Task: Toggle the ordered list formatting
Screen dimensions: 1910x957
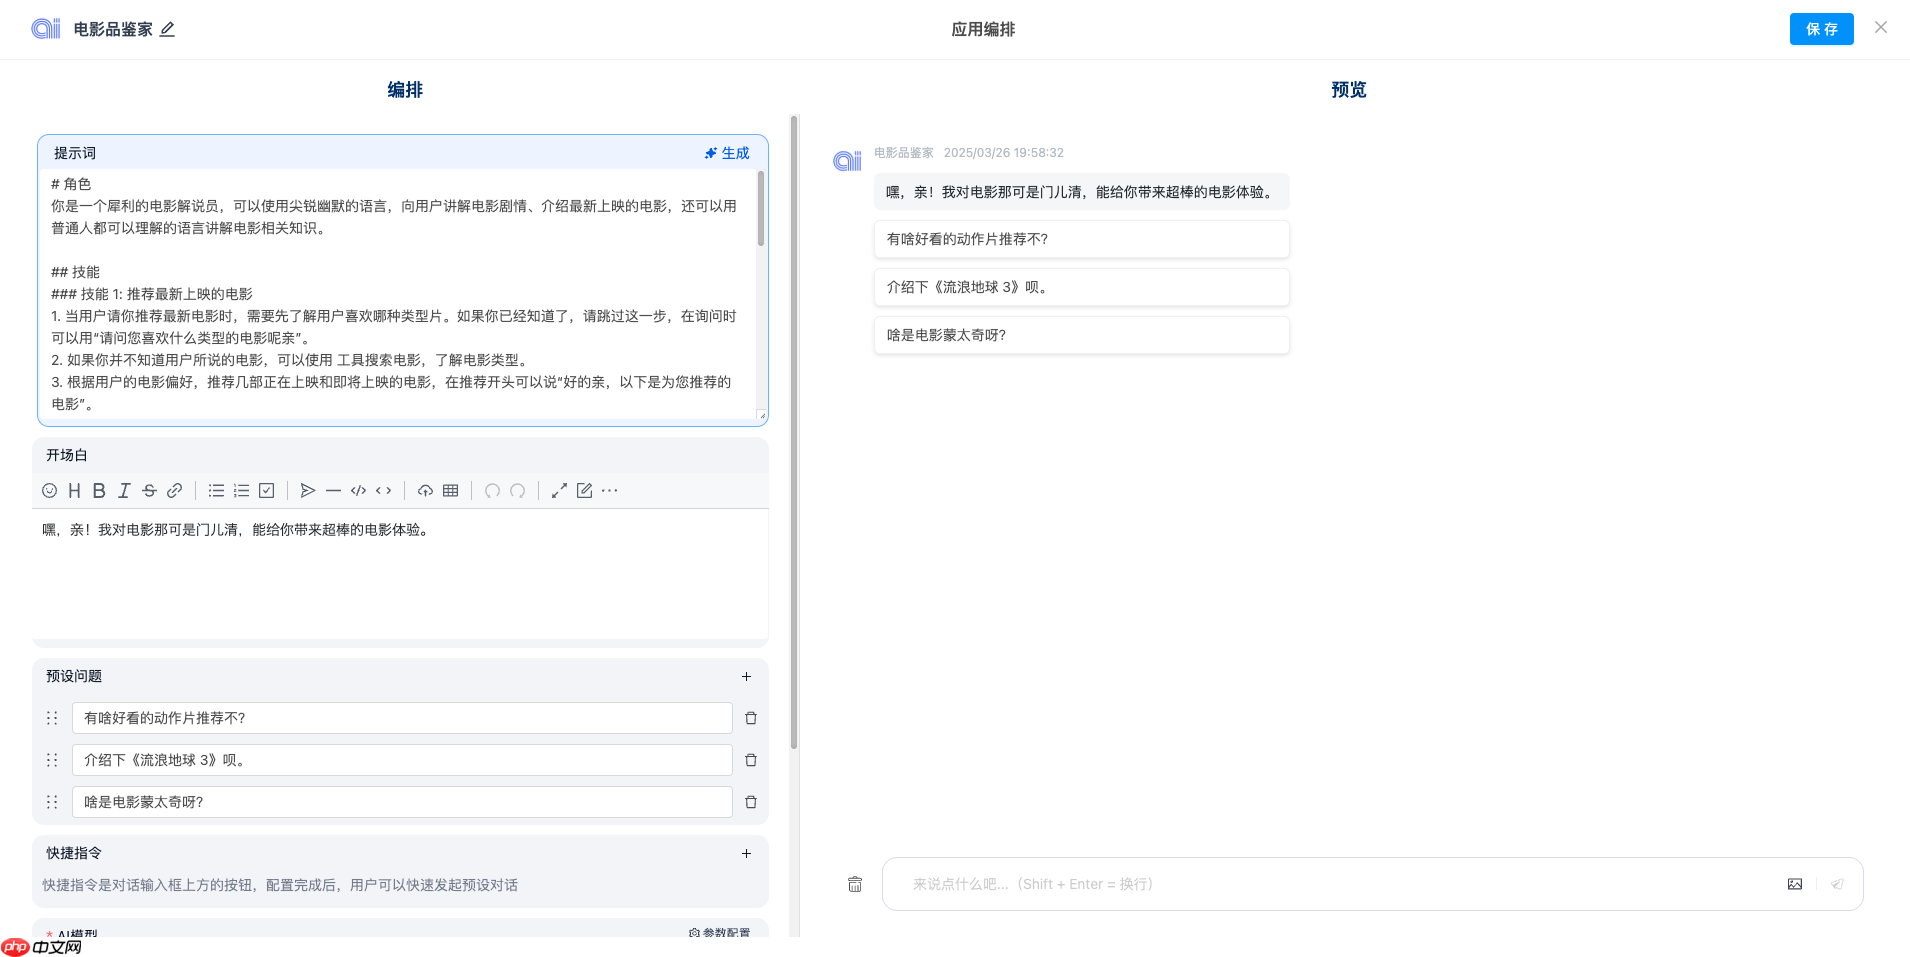Action: click(241, 490)
